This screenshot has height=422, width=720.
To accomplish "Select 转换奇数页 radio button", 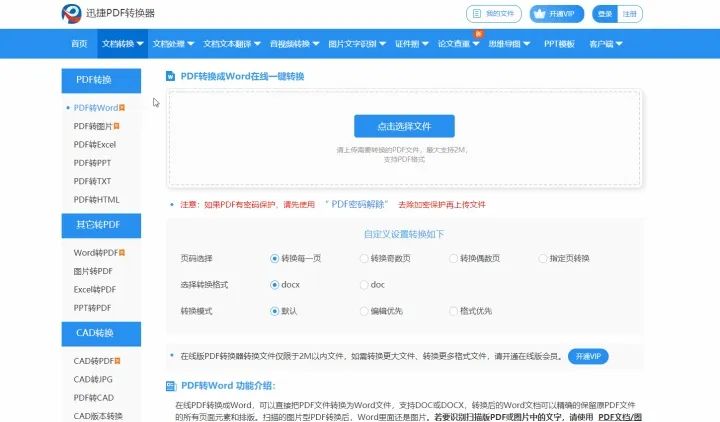I will (364, 259).
